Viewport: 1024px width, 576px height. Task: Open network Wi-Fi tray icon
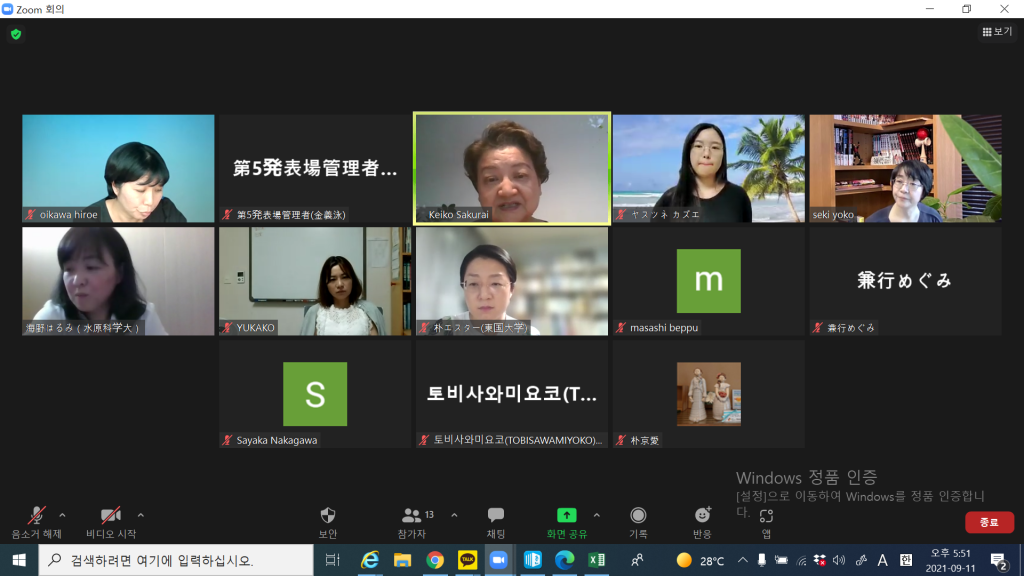[801, 560]
